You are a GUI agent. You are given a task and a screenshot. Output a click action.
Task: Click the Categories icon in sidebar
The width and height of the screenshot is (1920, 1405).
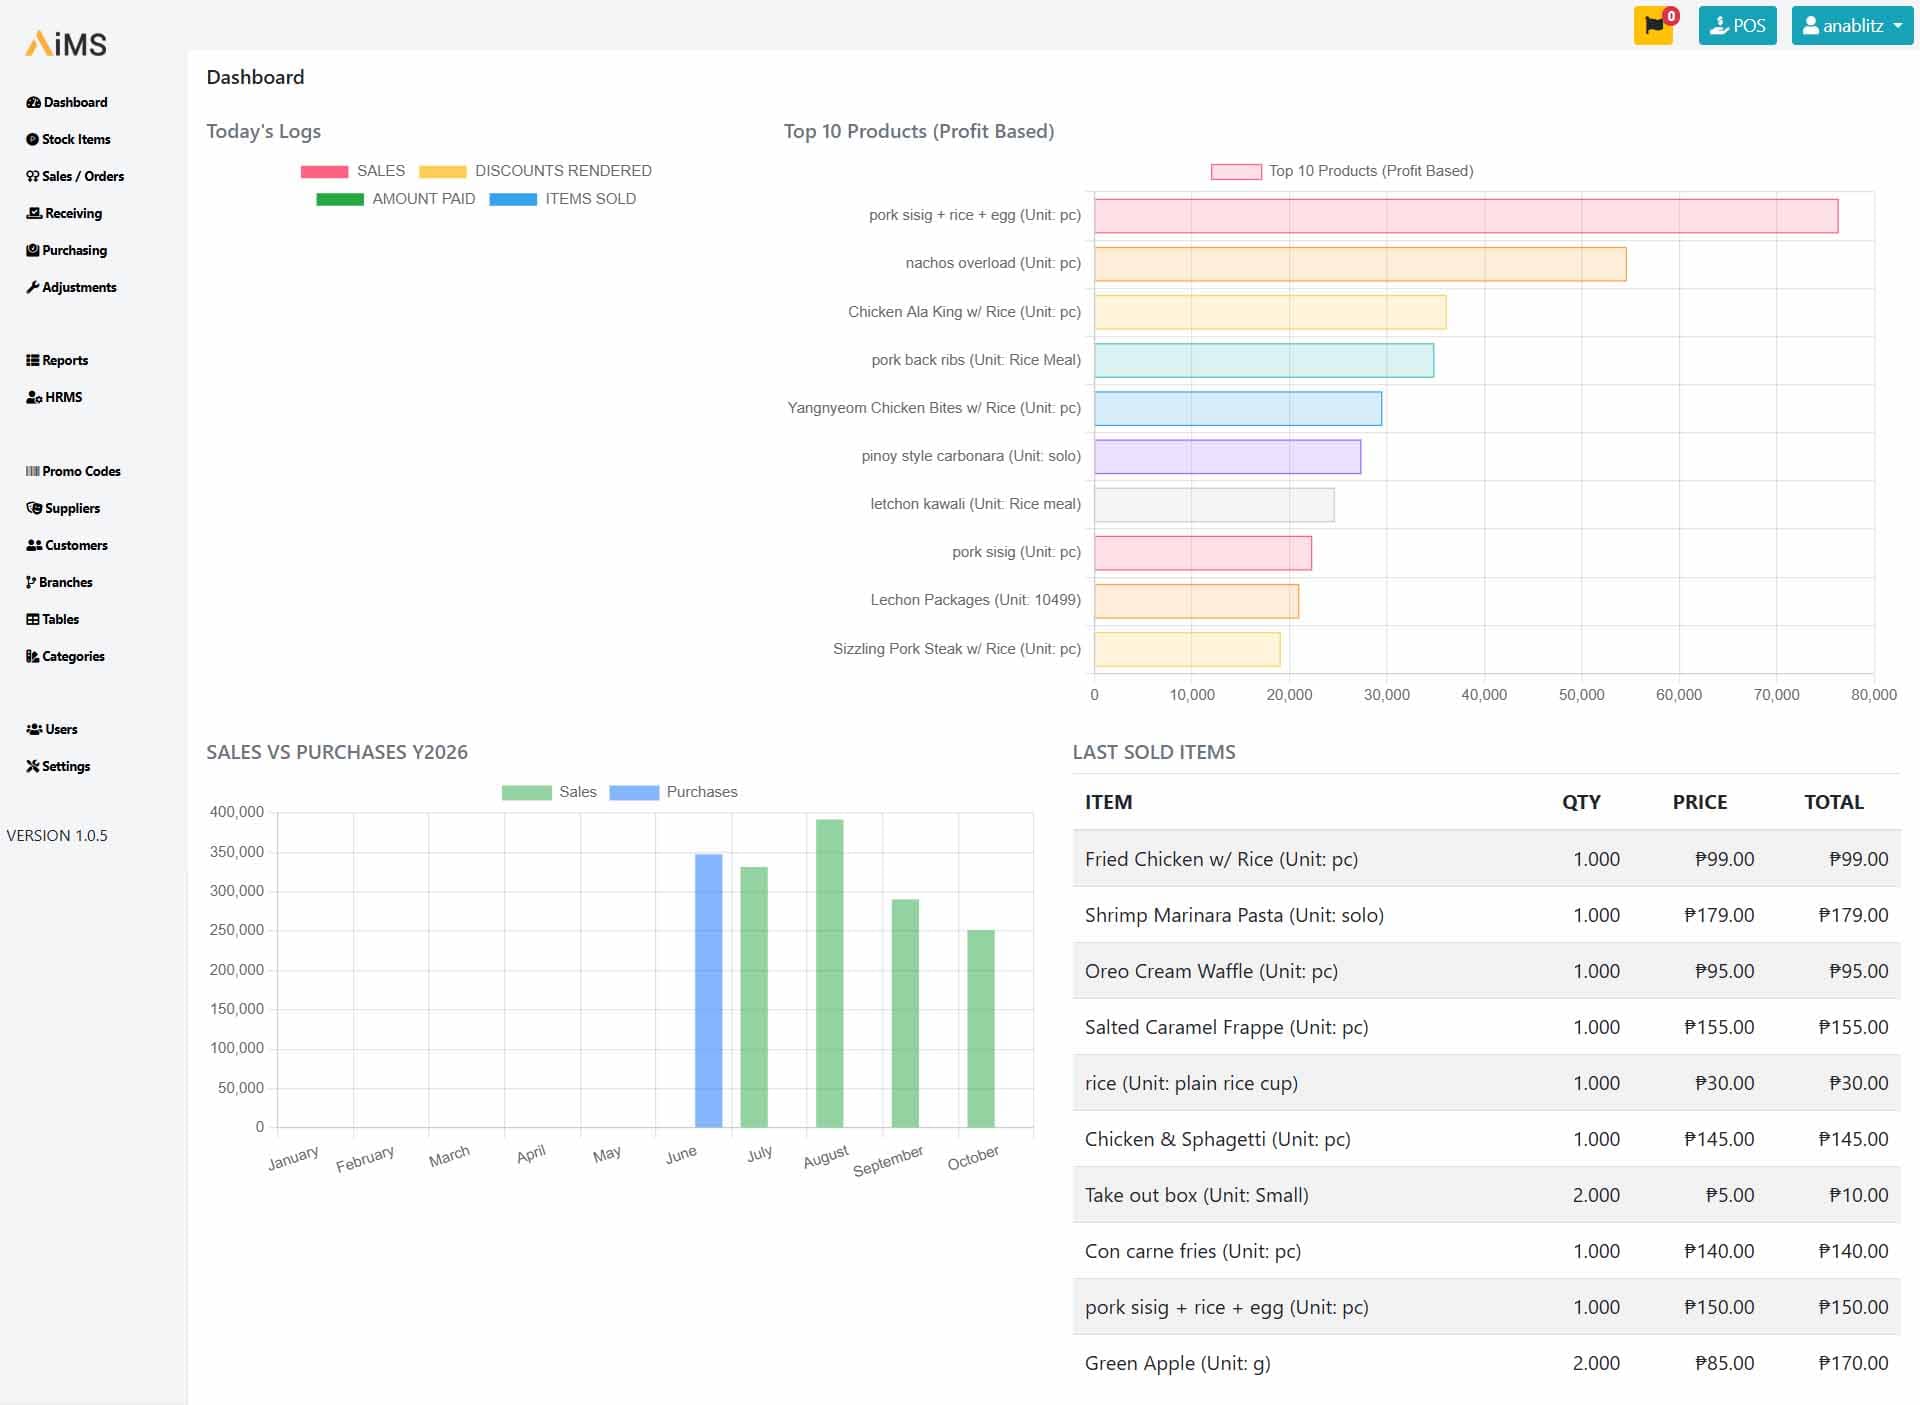32,656
